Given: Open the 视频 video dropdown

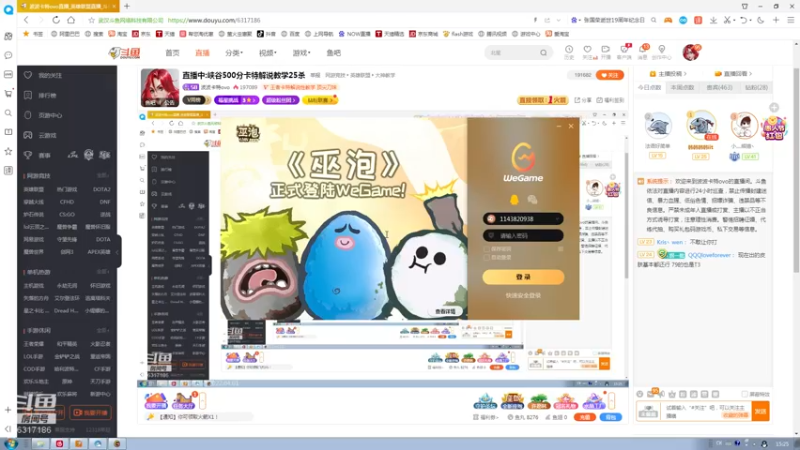Looking at the screenshot, I should click(267, 53).
